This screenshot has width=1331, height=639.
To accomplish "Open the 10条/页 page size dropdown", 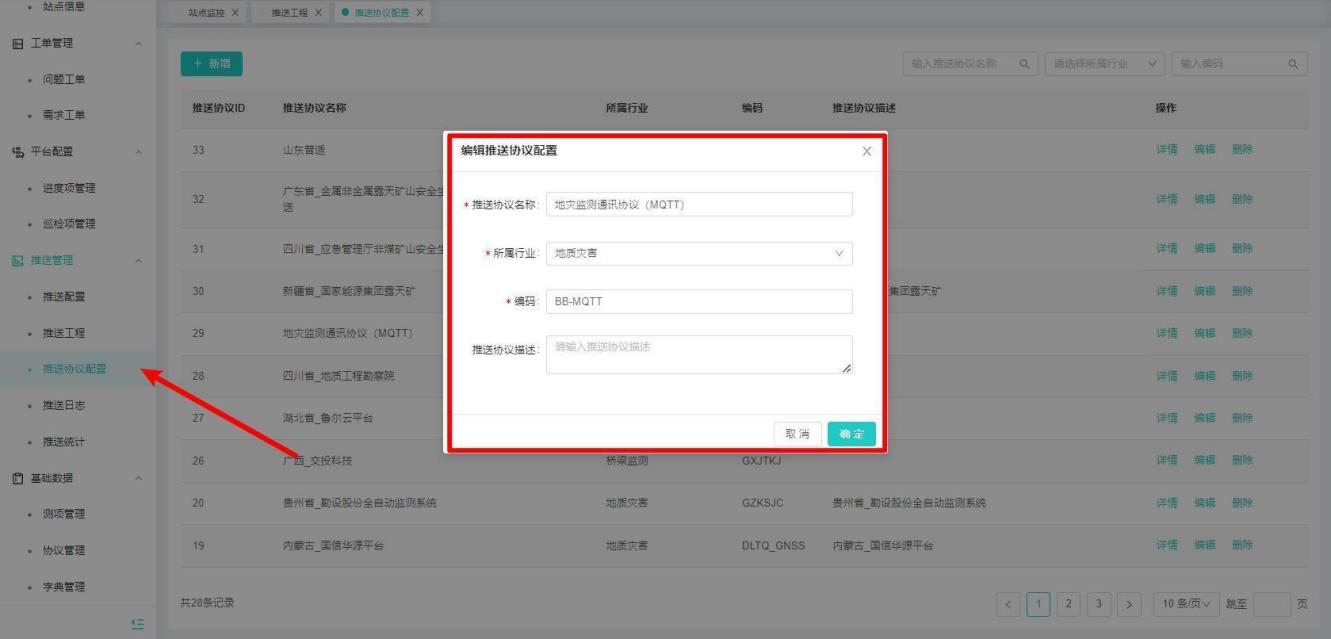I will (x=1186, y=604).
